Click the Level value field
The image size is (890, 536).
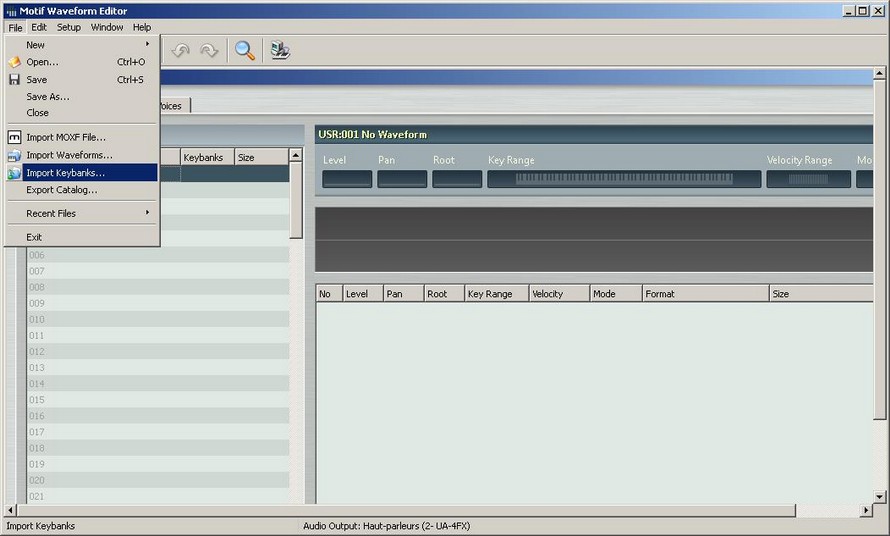[x=347, y=179]
